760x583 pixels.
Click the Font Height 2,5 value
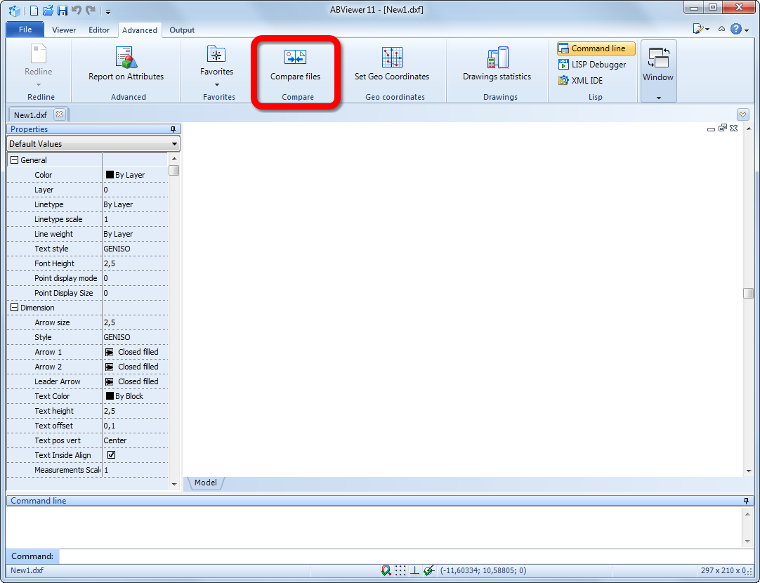136,263
